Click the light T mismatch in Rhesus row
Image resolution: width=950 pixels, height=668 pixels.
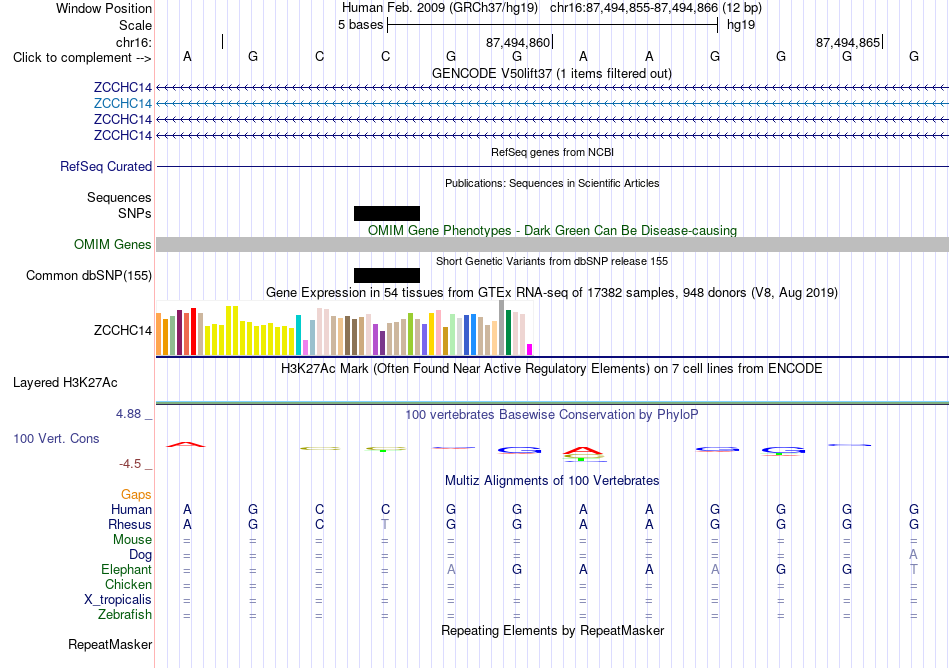[385, 524]
